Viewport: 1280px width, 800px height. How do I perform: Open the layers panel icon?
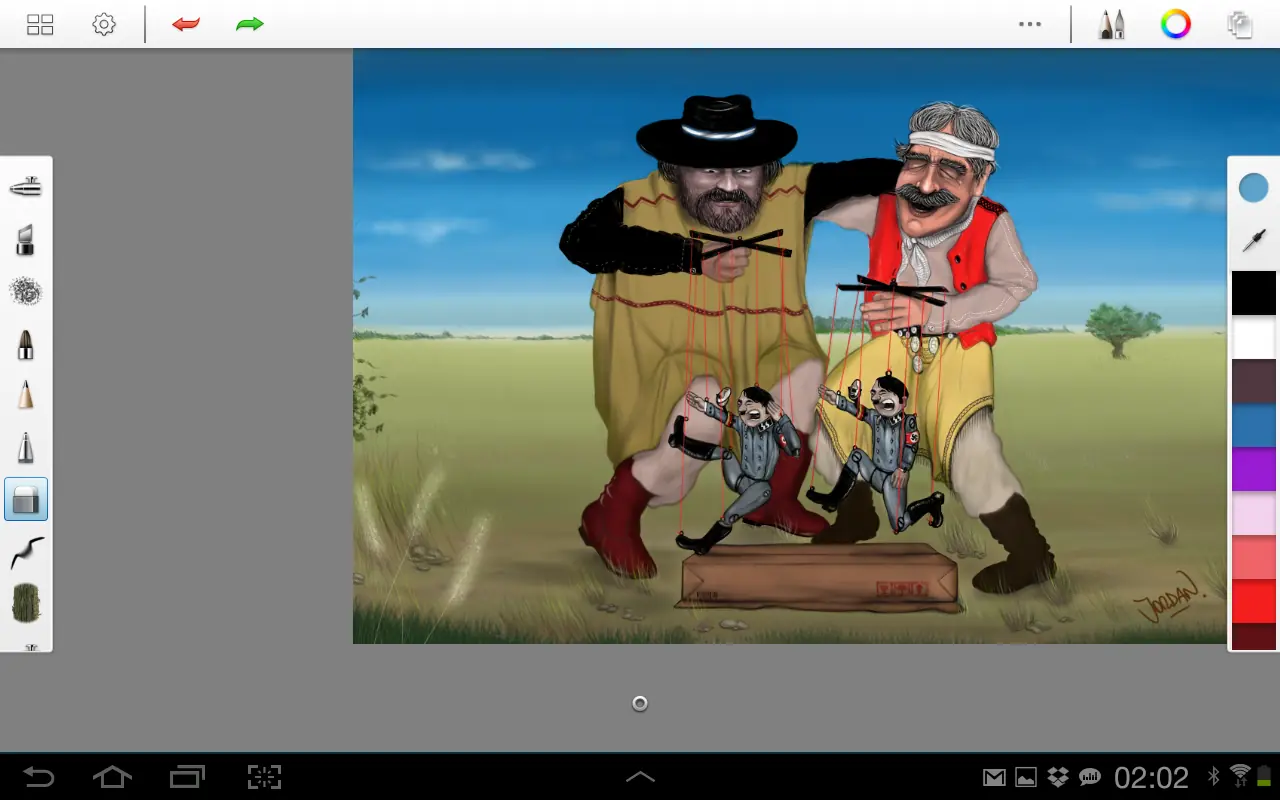tap(1240, 25)
